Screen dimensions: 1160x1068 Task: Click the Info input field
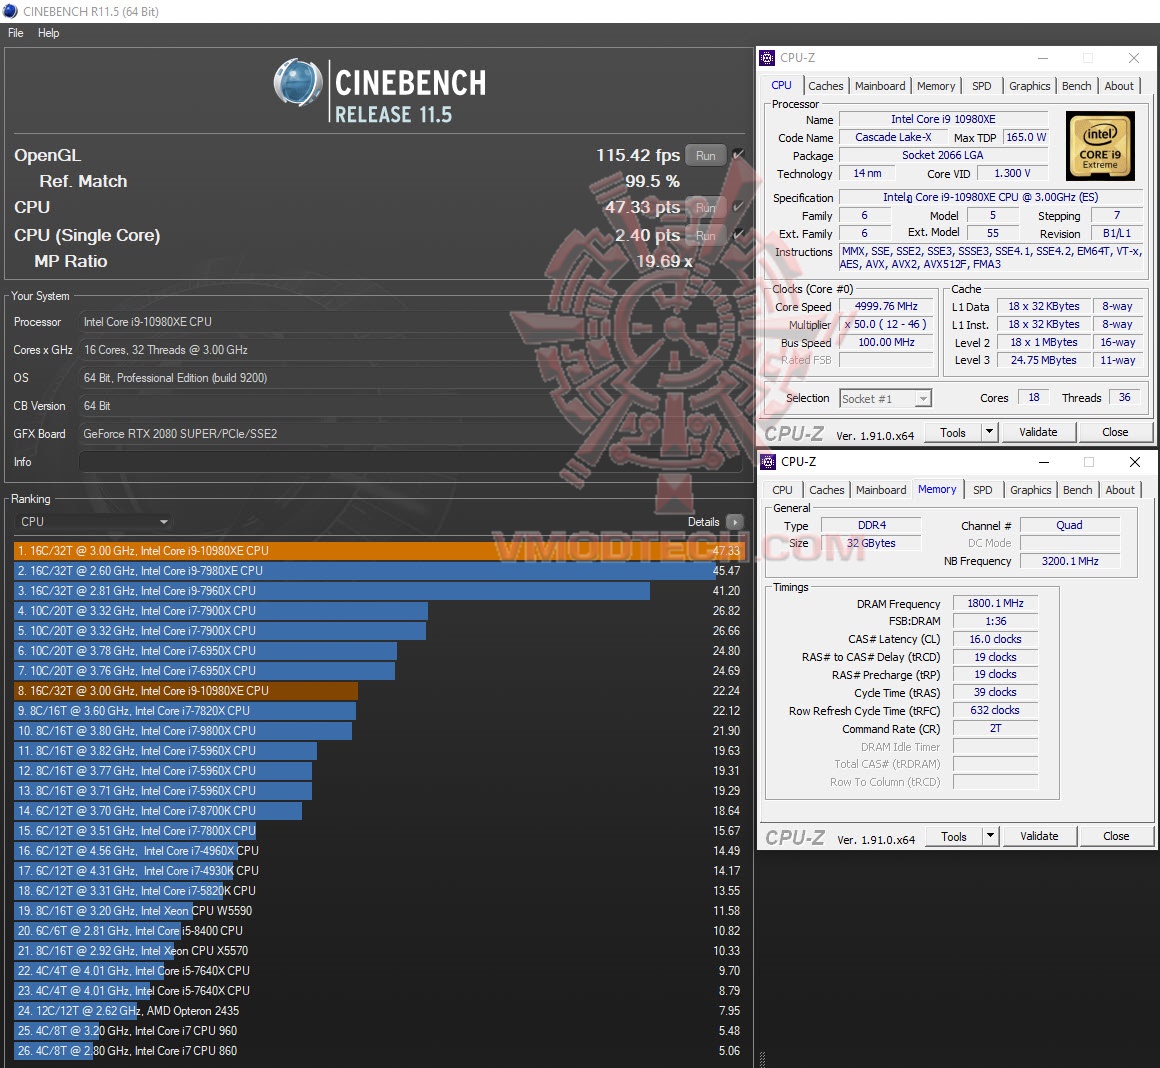point(411,462)
